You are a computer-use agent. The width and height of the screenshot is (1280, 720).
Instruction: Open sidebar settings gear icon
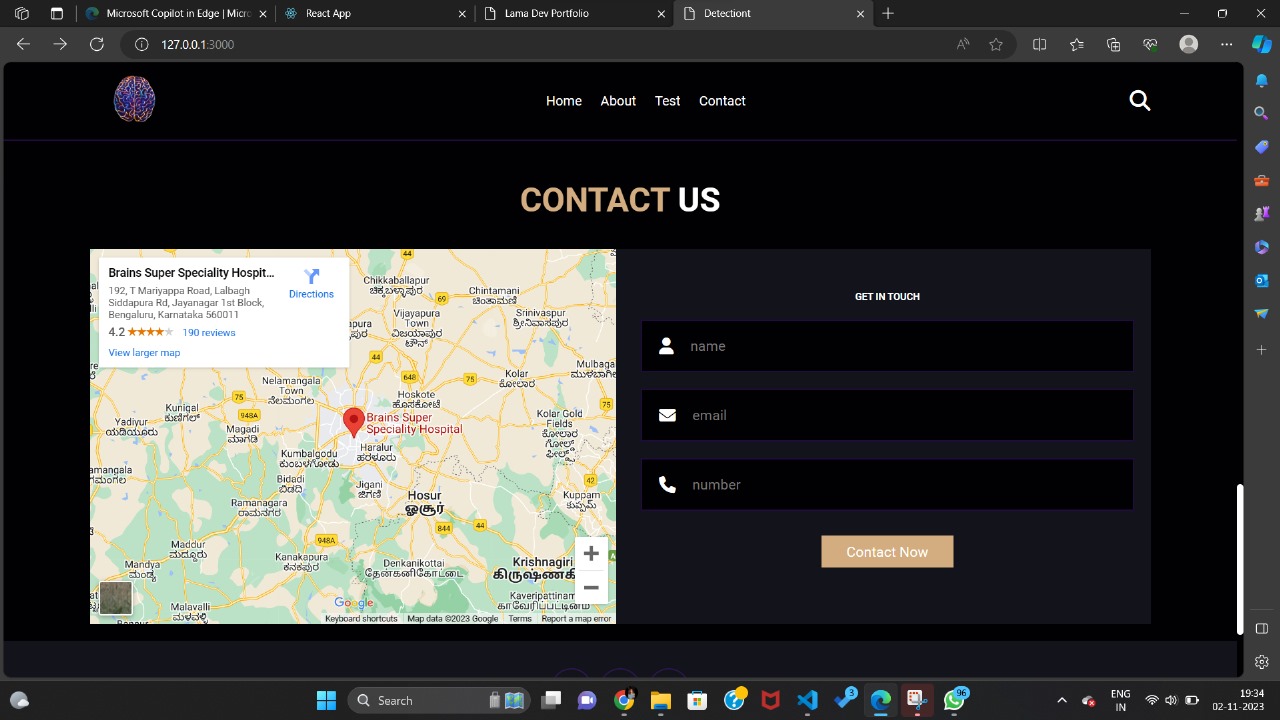click(1262, 662)
